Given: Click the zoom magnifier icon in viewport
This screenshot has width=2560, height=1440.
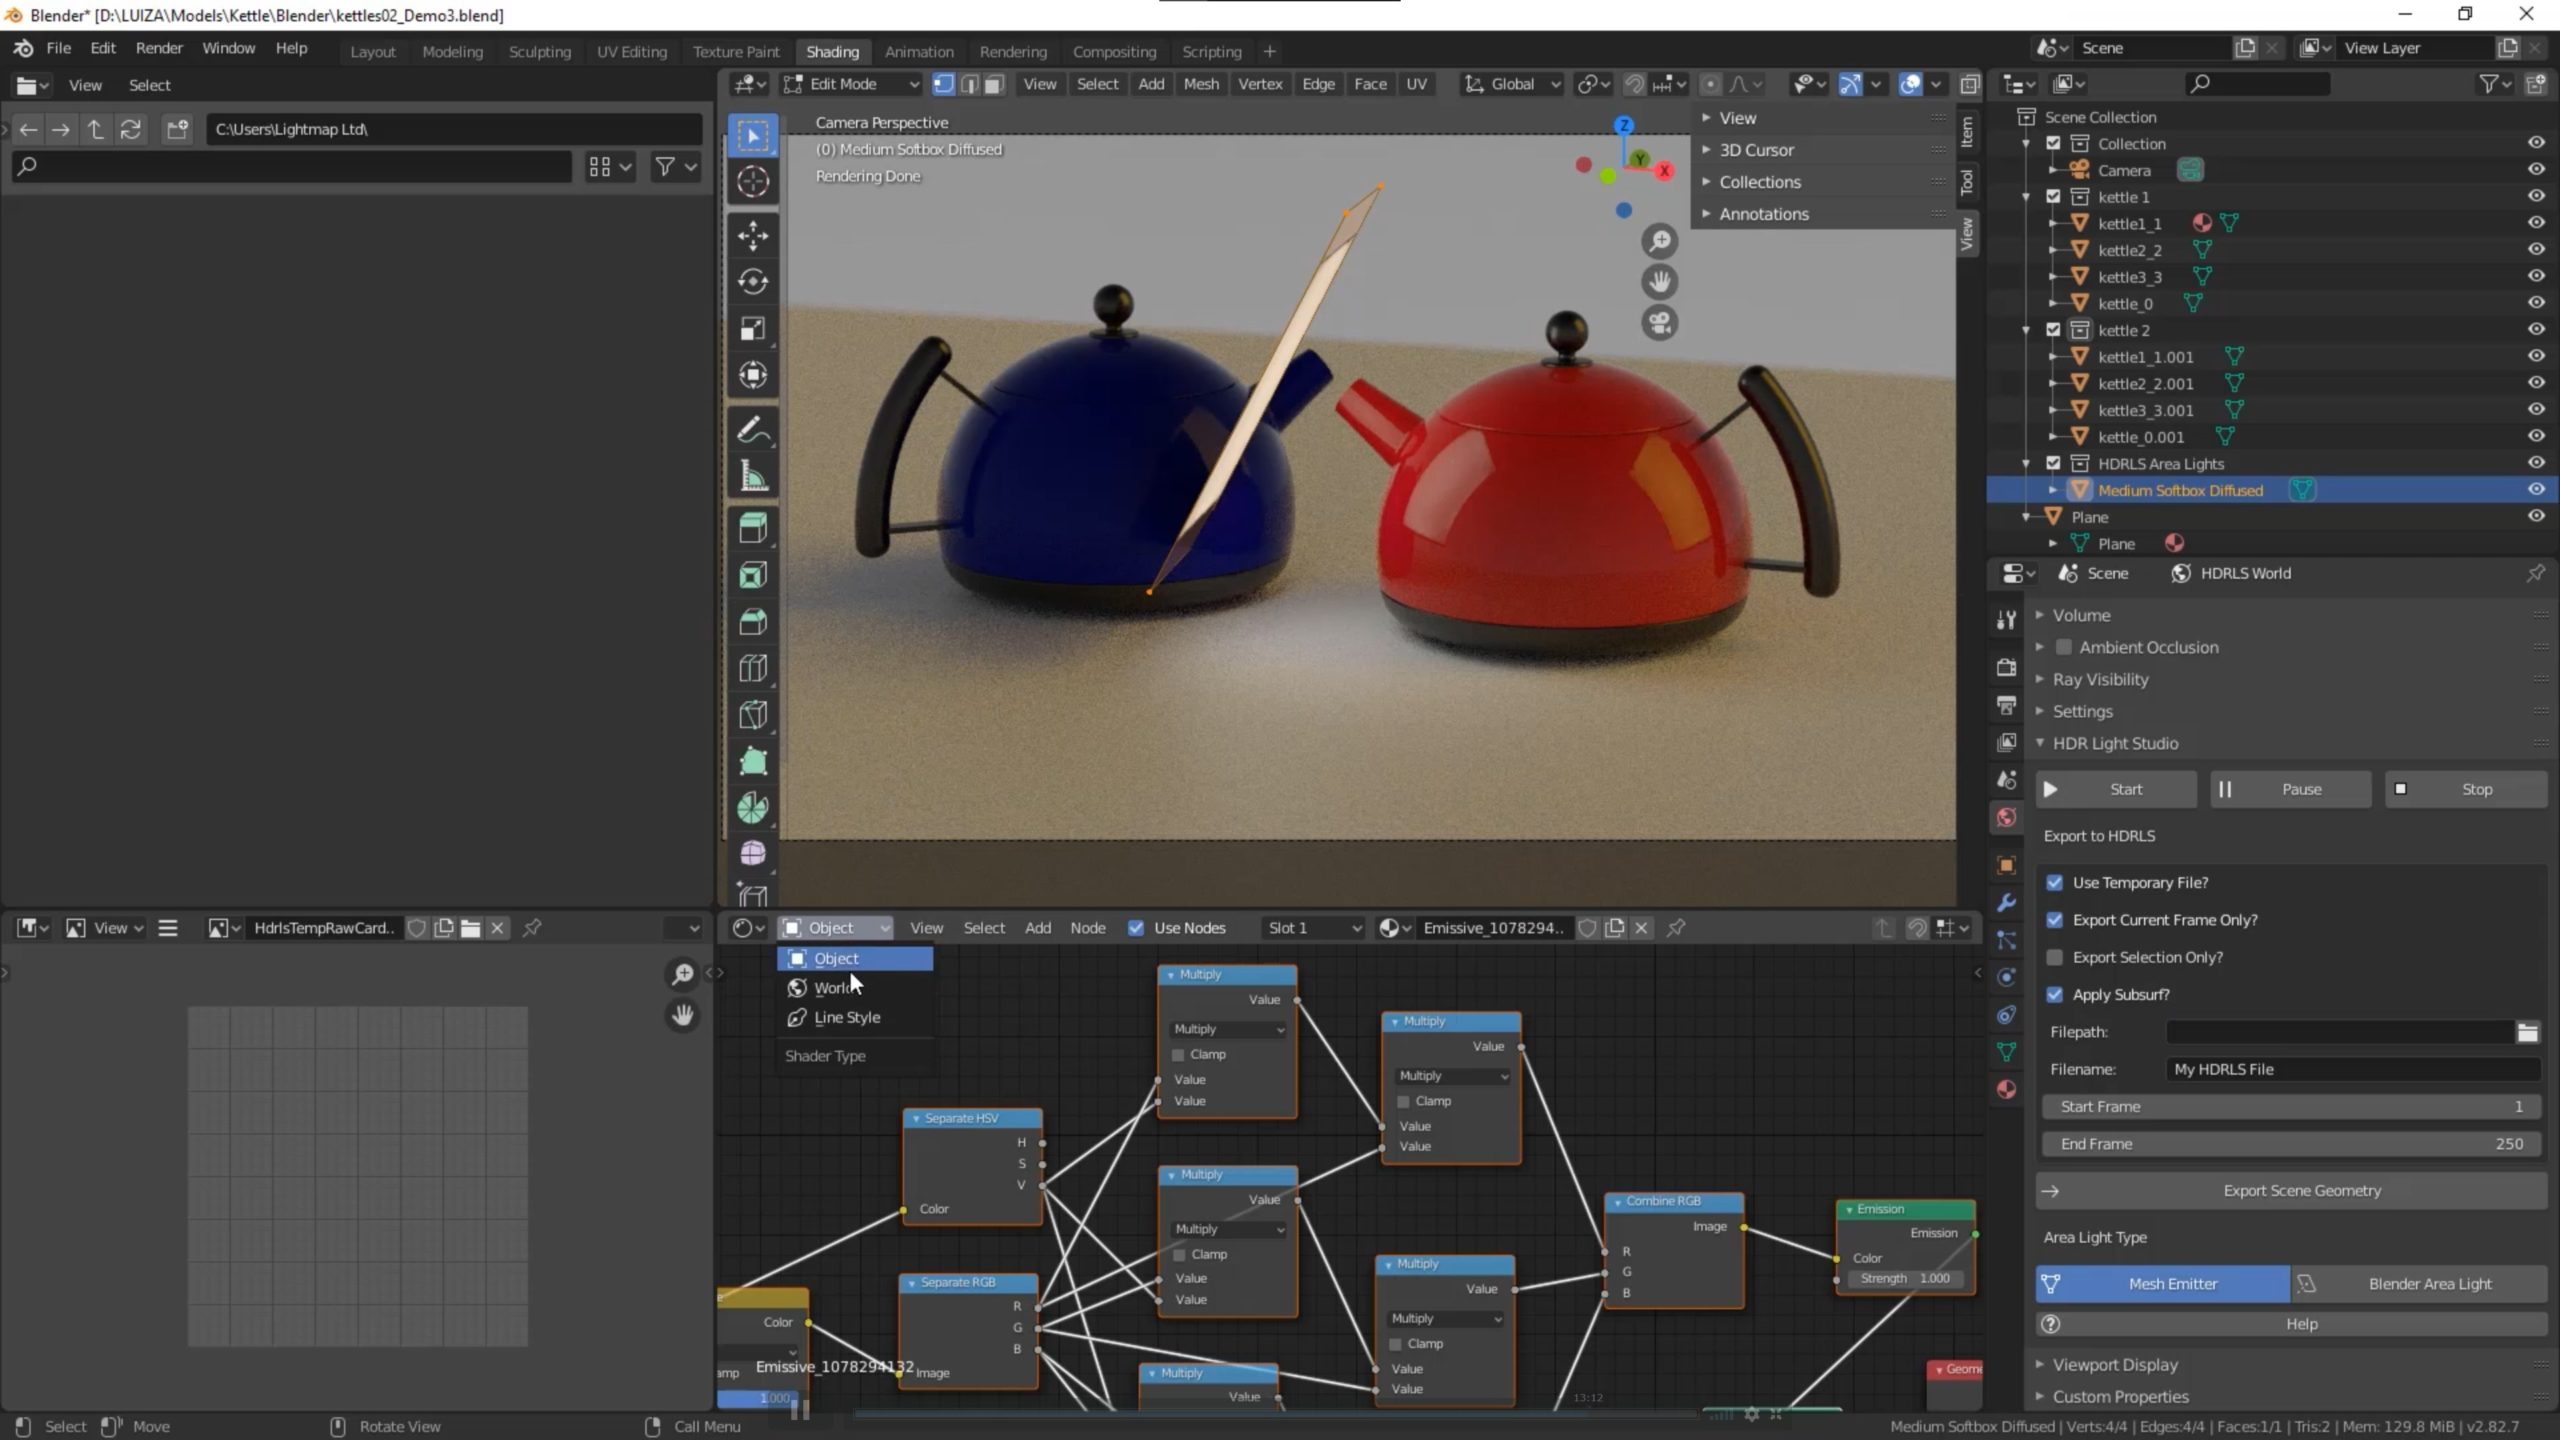Looking at the screenshot, I should tap(1660, 241).
